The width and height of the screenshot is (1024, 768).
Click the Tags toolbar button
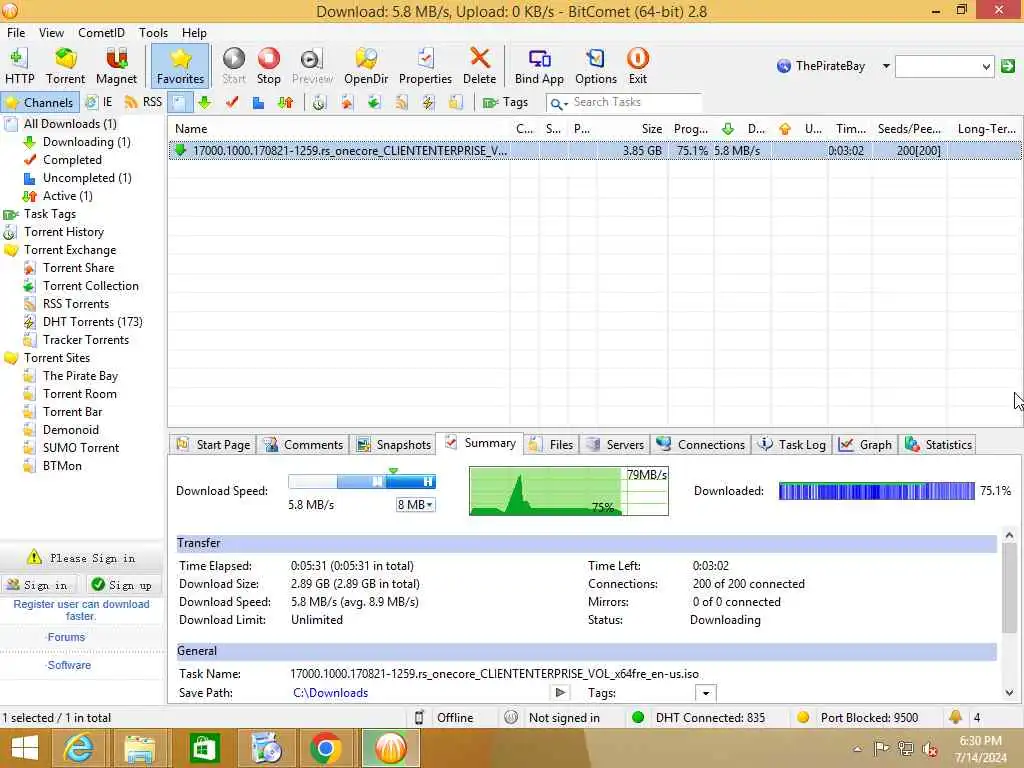pyautogui.click(x=505, y=103)
